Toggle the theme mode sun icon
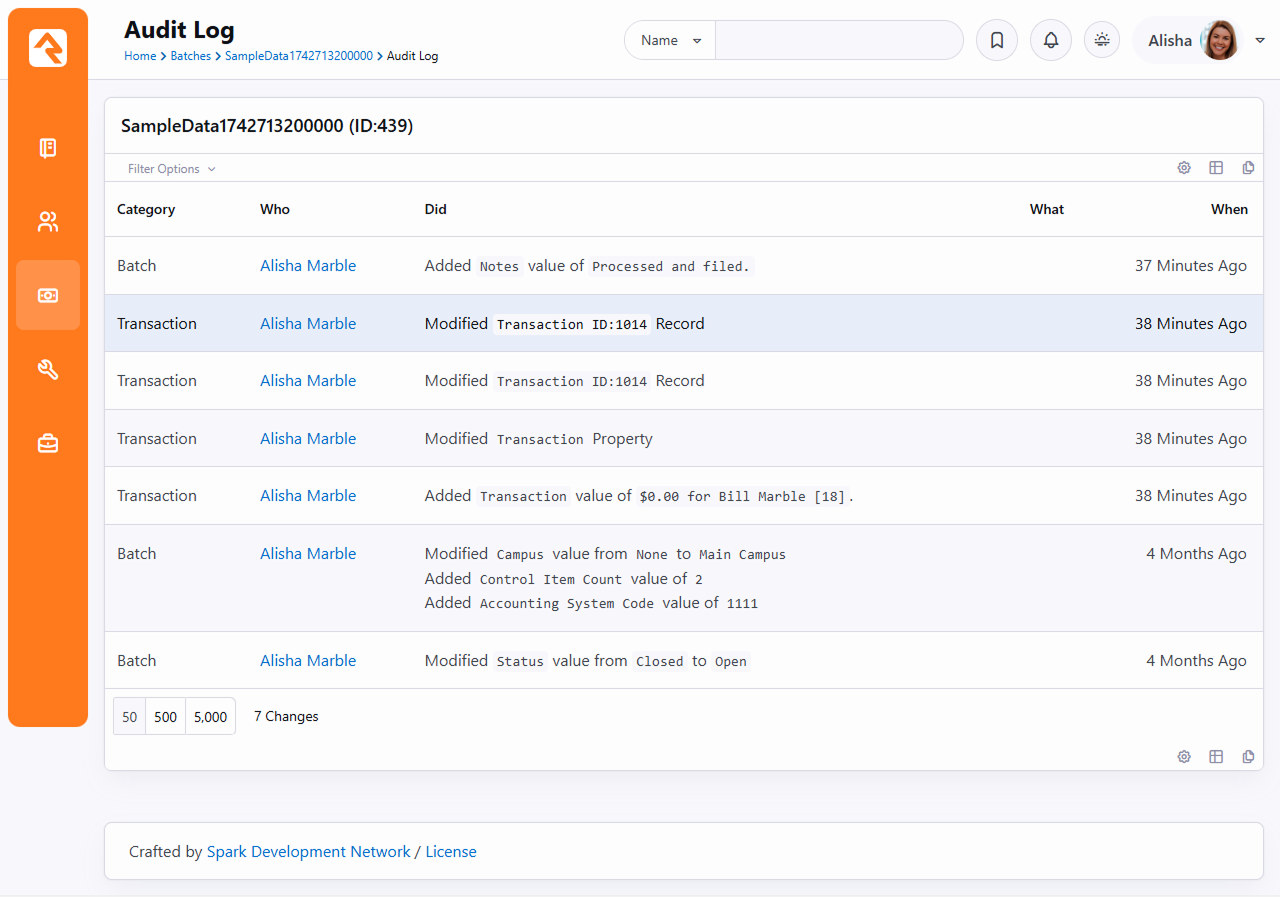 point(1102,40)
